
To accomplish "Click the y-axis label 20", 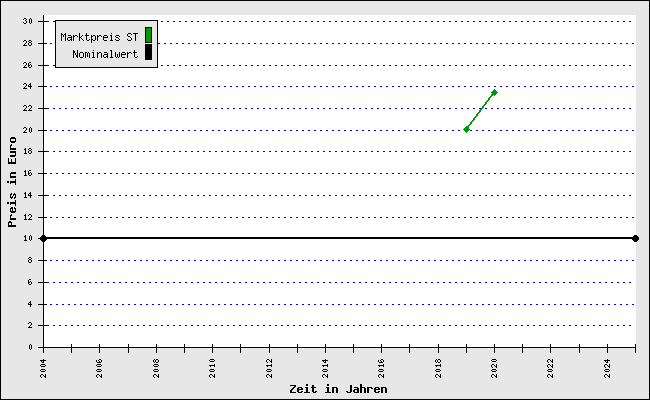I will [28, 130].
